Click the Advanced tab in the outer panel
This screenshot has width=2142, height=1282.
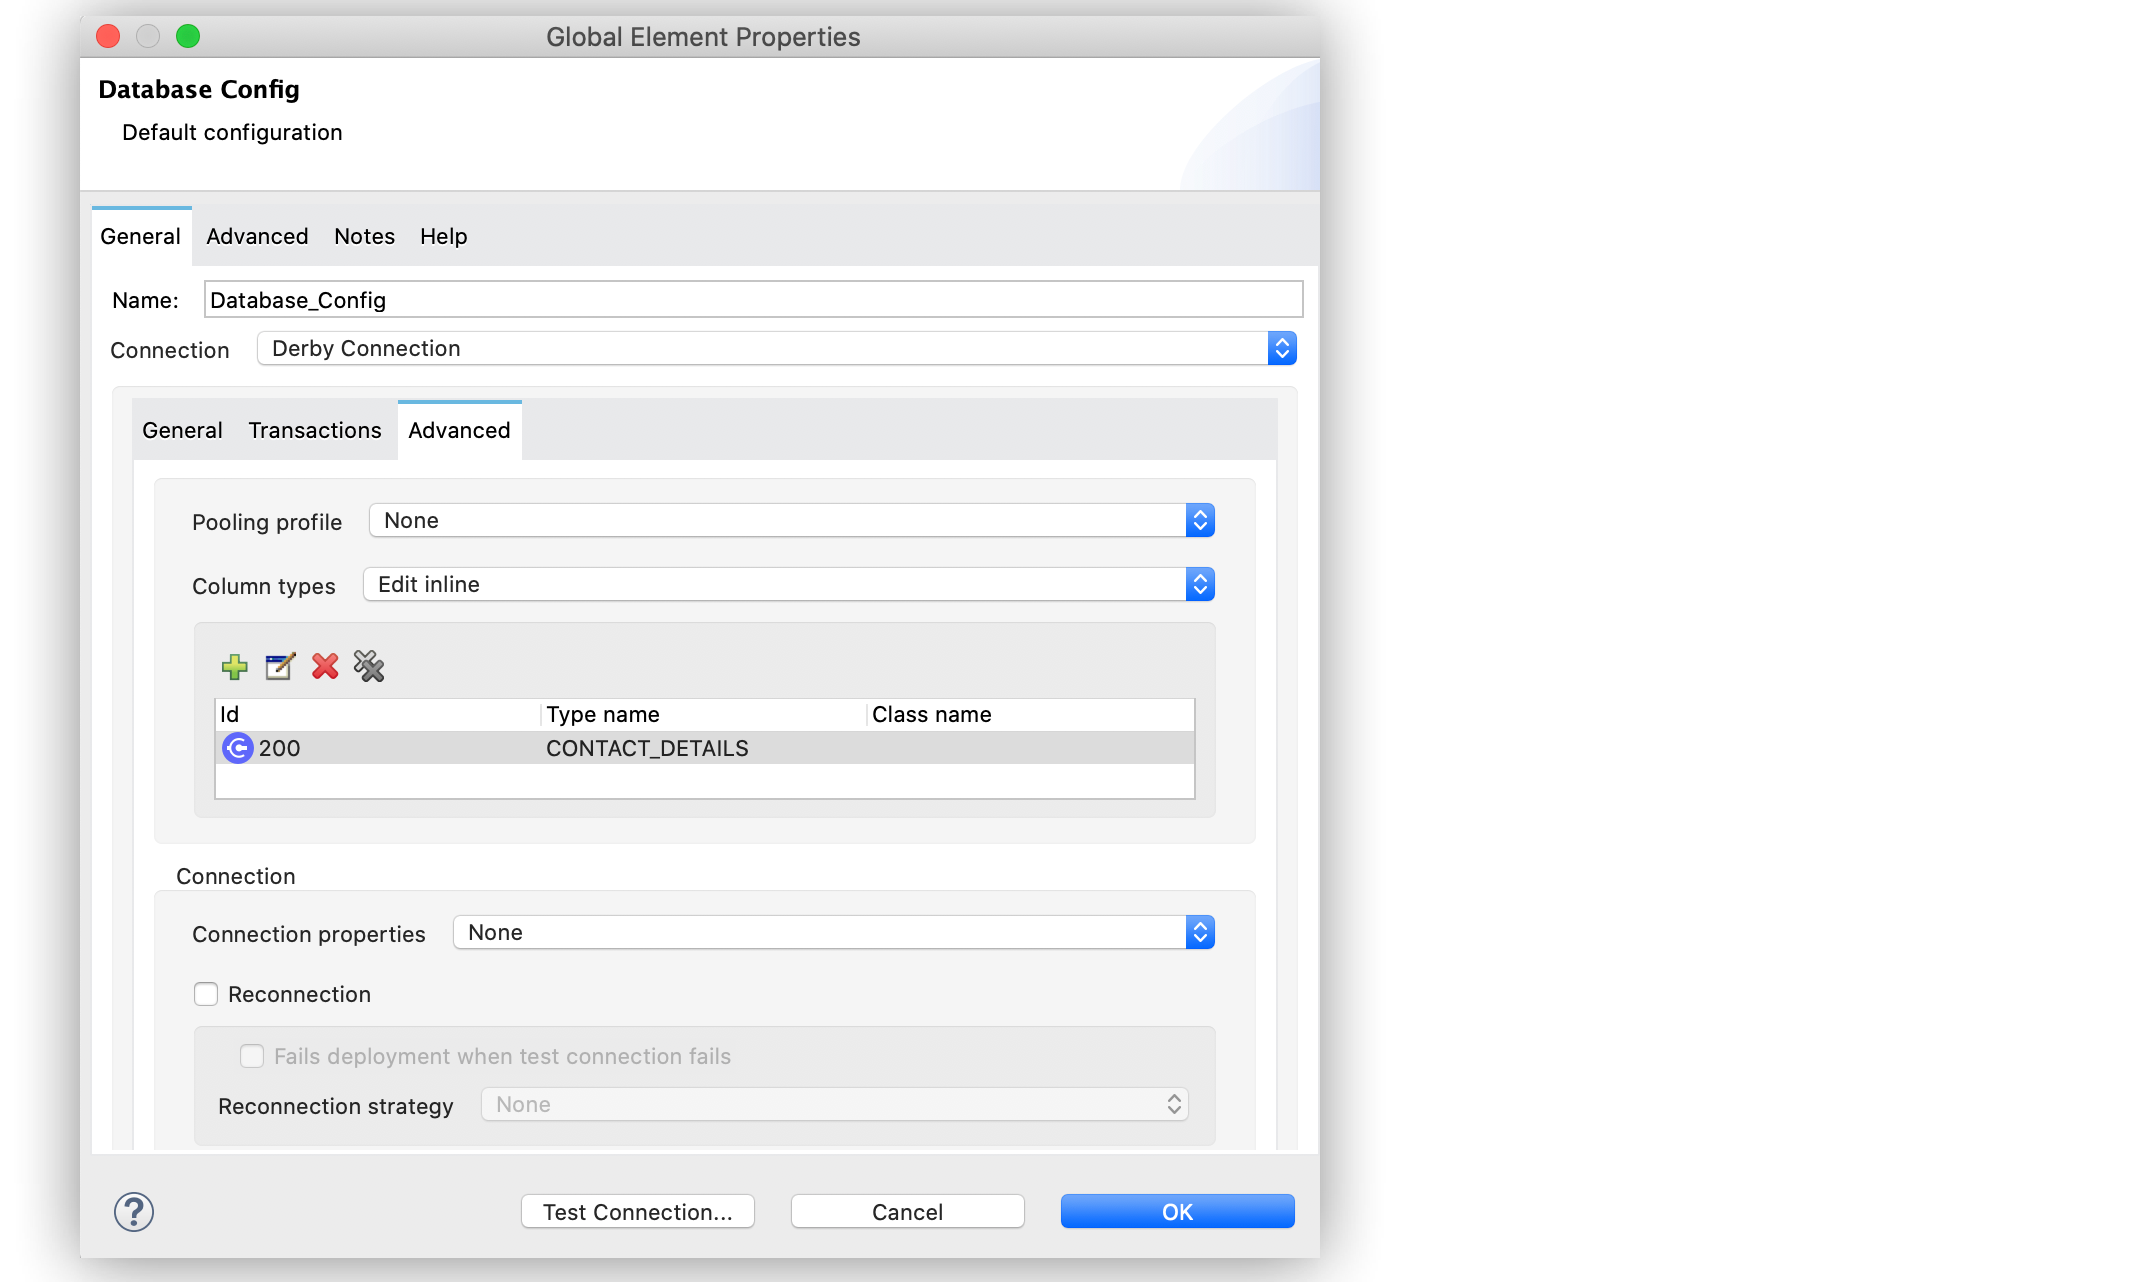point(256,235)
